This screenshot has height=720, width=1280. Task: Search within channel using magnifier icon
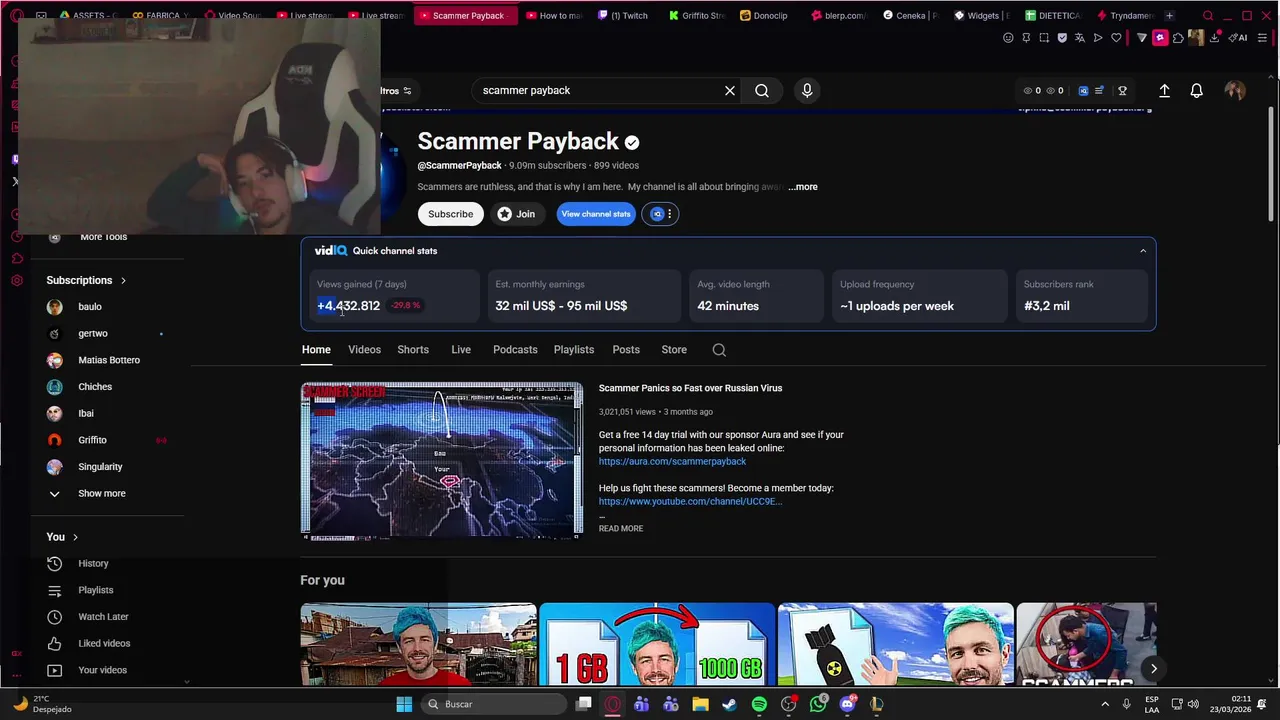719,350
